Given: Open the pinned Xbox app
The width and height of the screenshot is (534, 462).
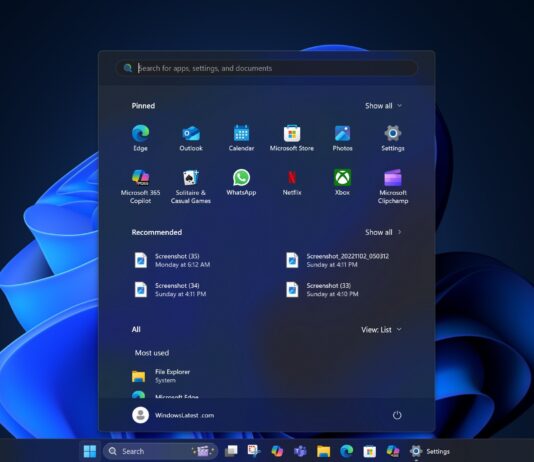Looking at the screenshot, I should point(342,182).
